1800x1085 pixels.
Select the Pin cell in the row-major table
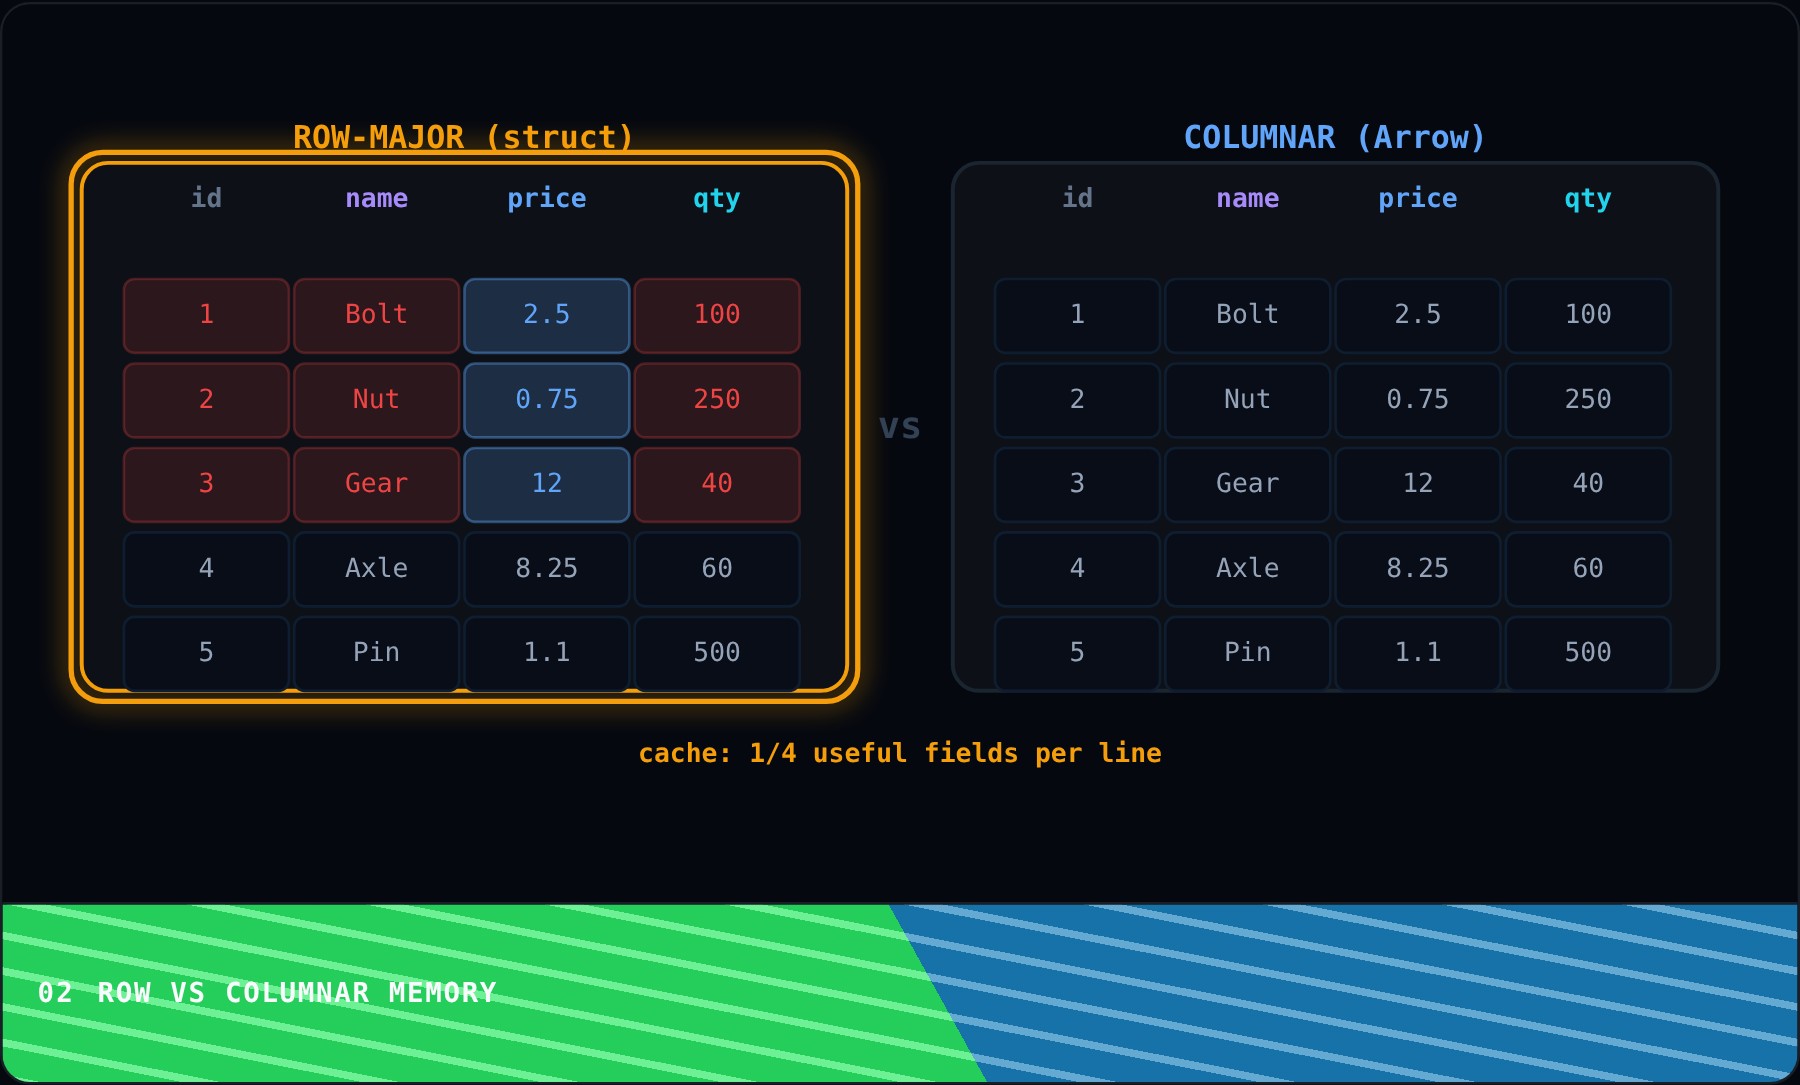[377, 654]
